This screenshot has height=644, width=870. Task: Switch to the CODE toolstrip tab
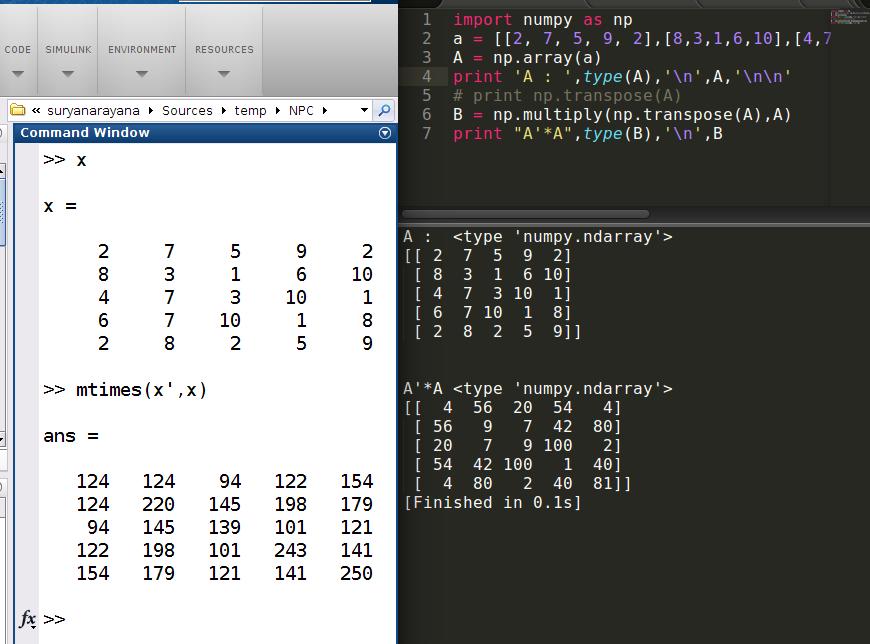tap(18, 49)
